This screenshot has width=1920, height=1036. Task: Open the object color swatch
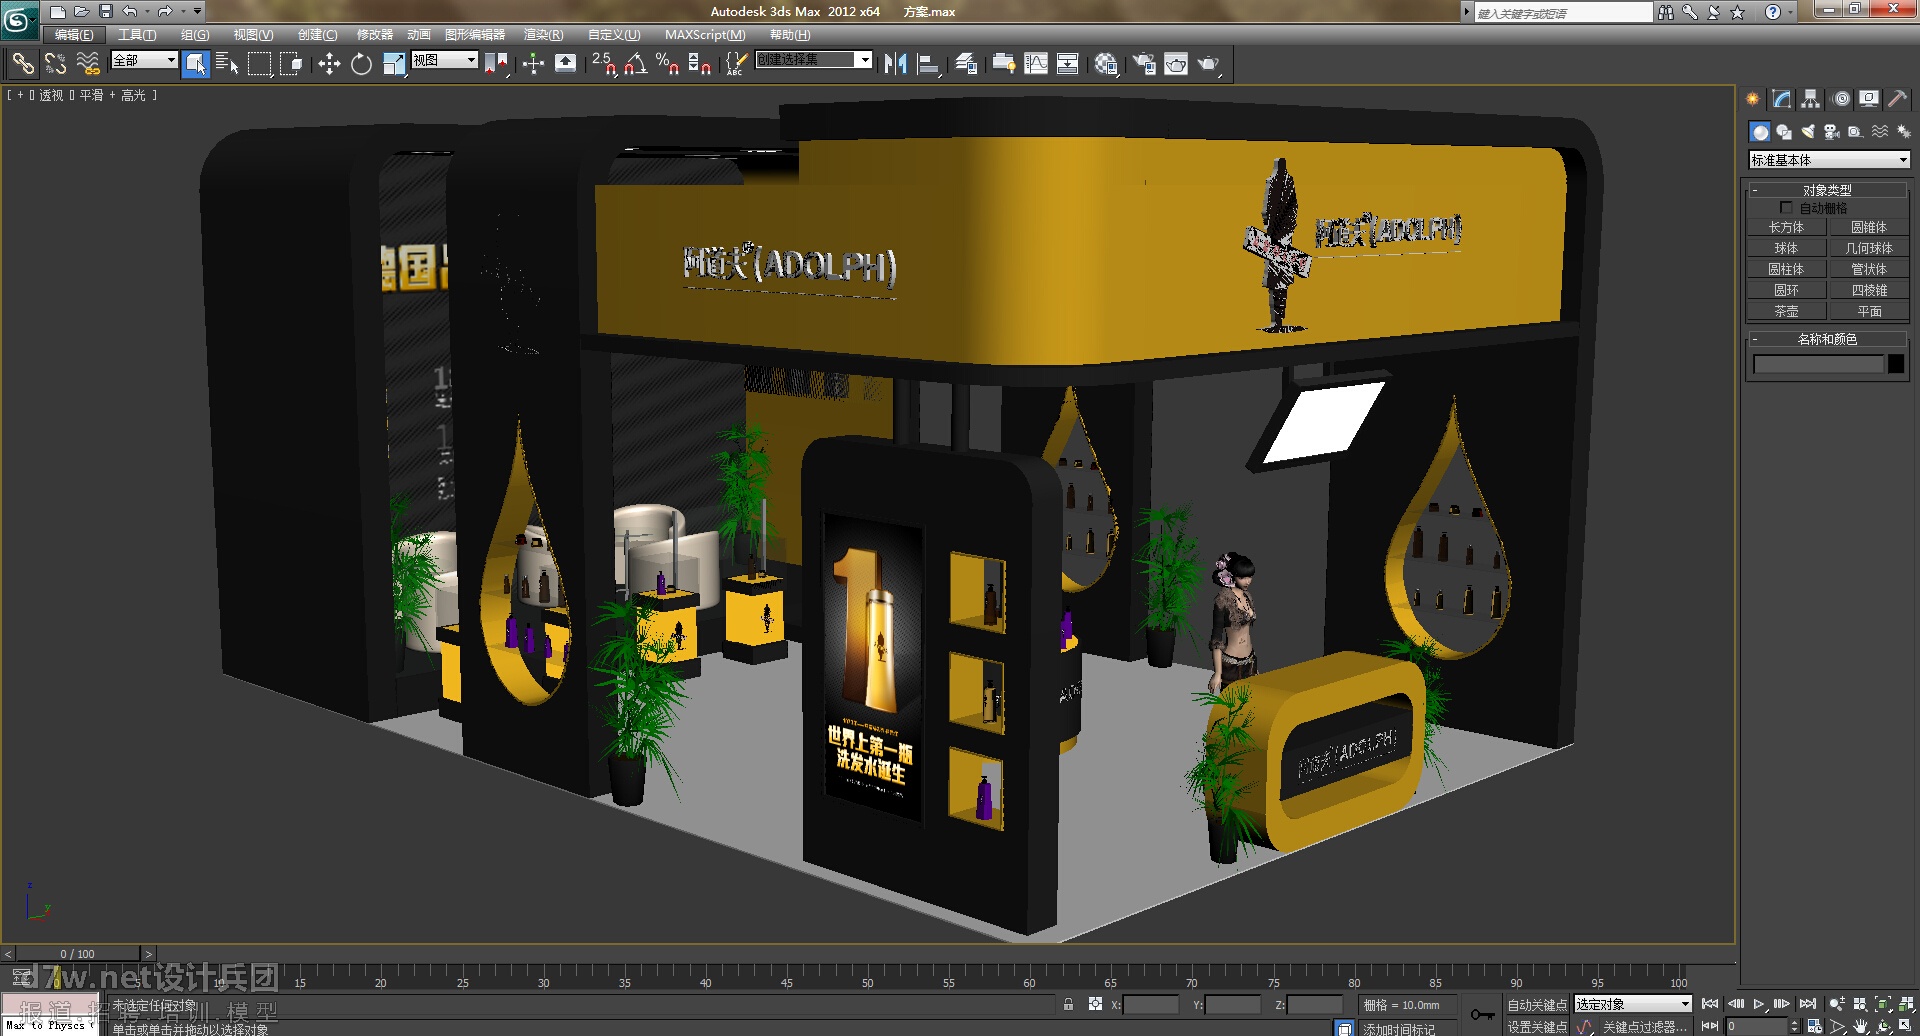(1896, 365)
